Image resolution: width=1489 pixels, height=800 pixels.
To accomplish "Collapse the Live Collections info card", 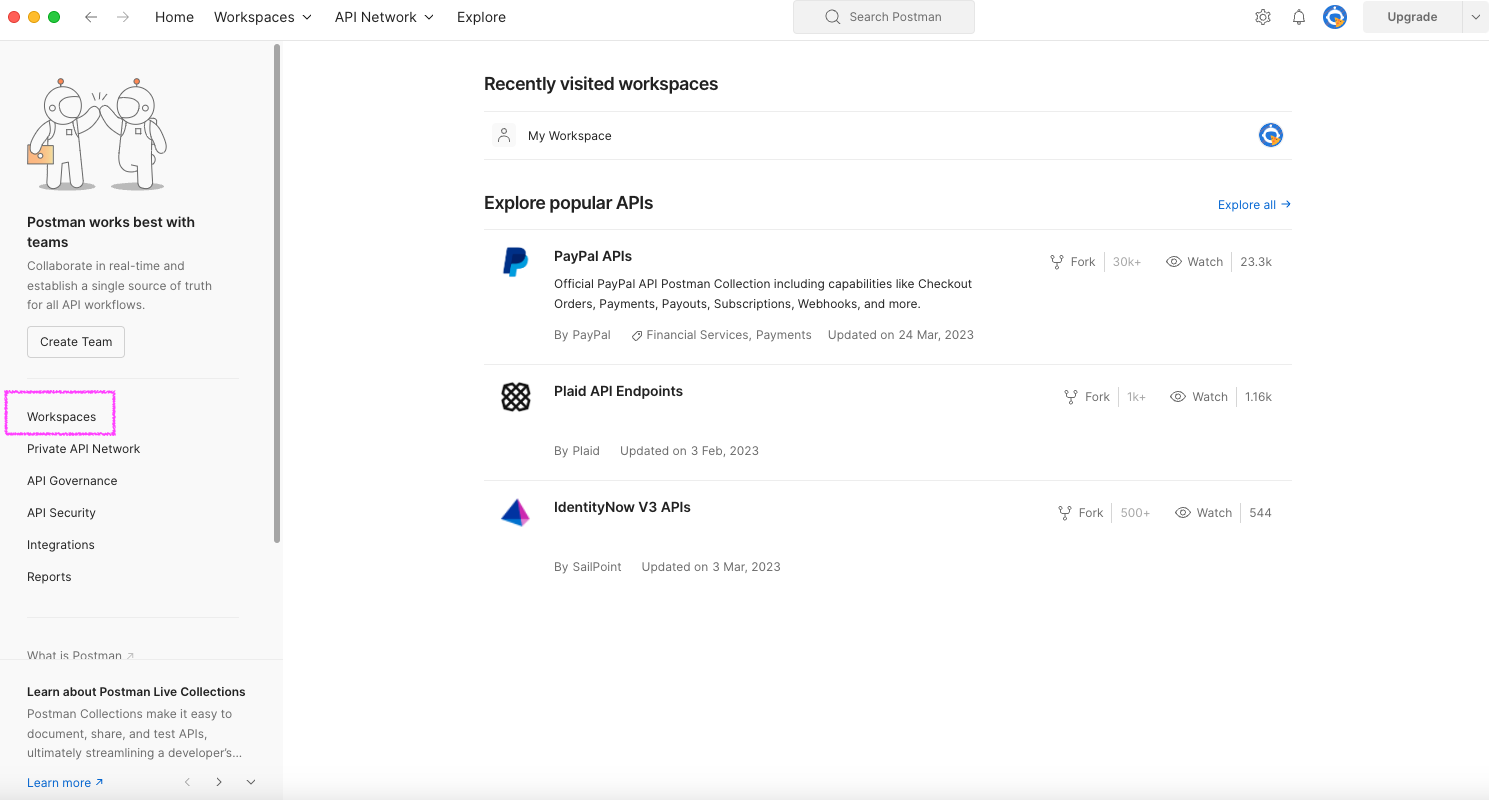I will pos(251,782).
